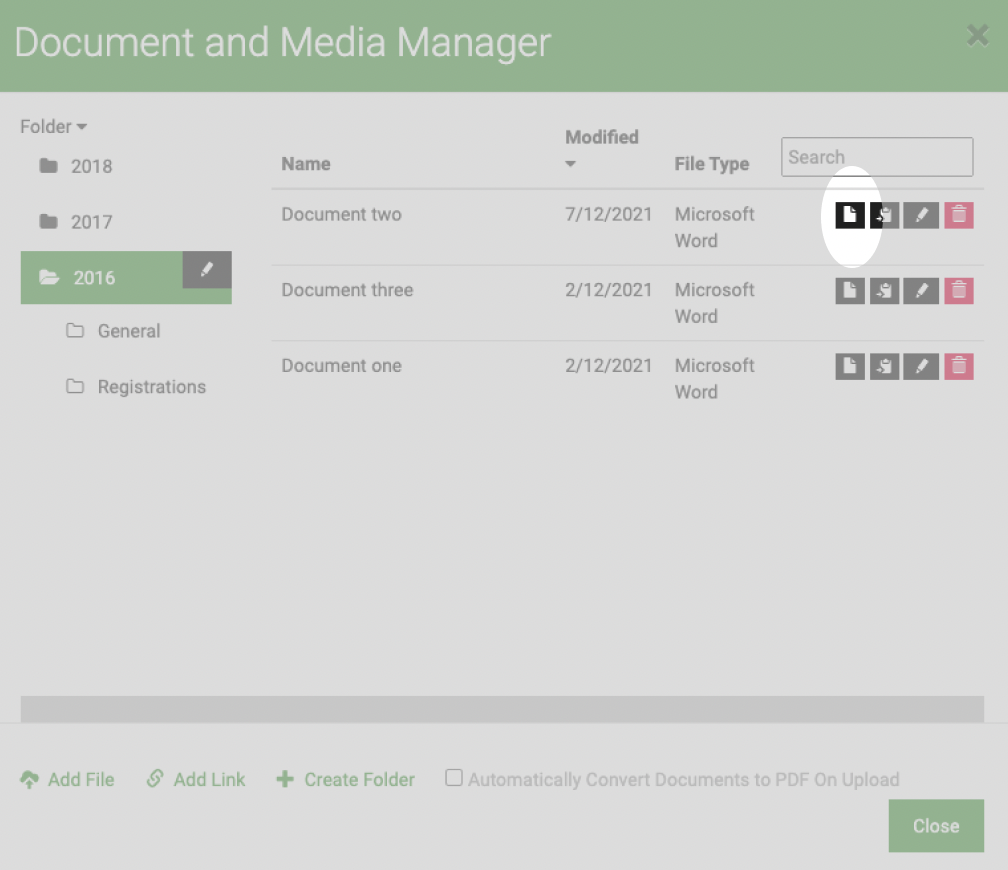The image size is (1008, 870).
Task: Open the 2017 folder
Action: click(76, 222)
